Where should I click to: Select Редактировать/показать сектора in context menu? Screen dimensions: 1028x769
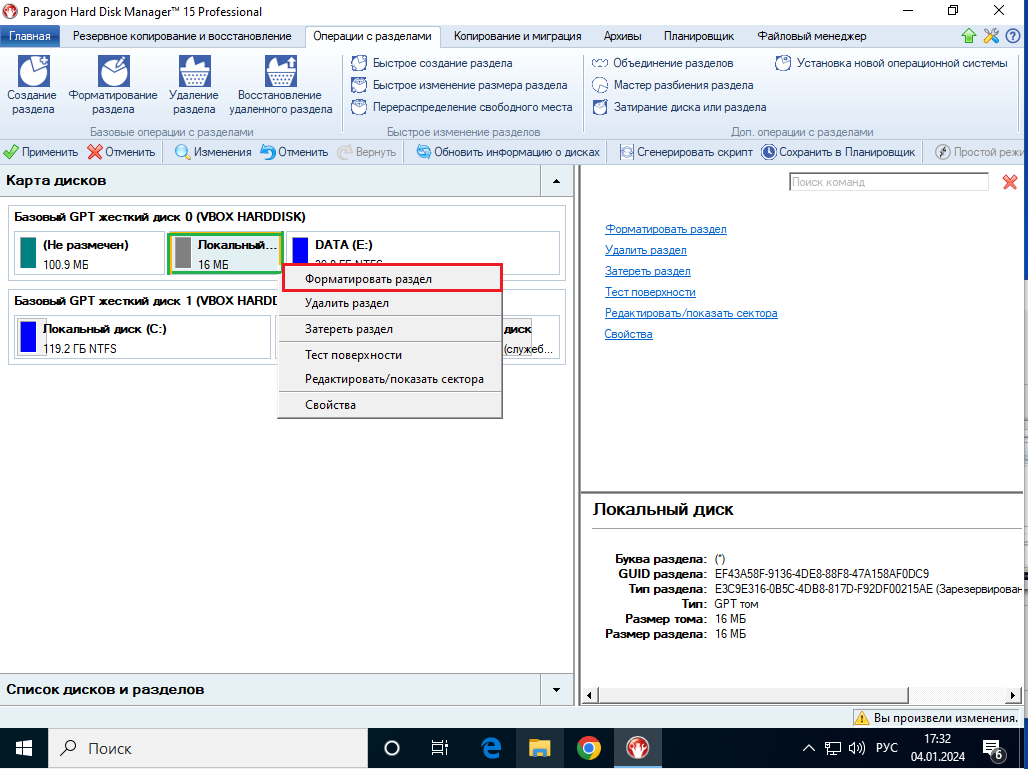[390, 379]
